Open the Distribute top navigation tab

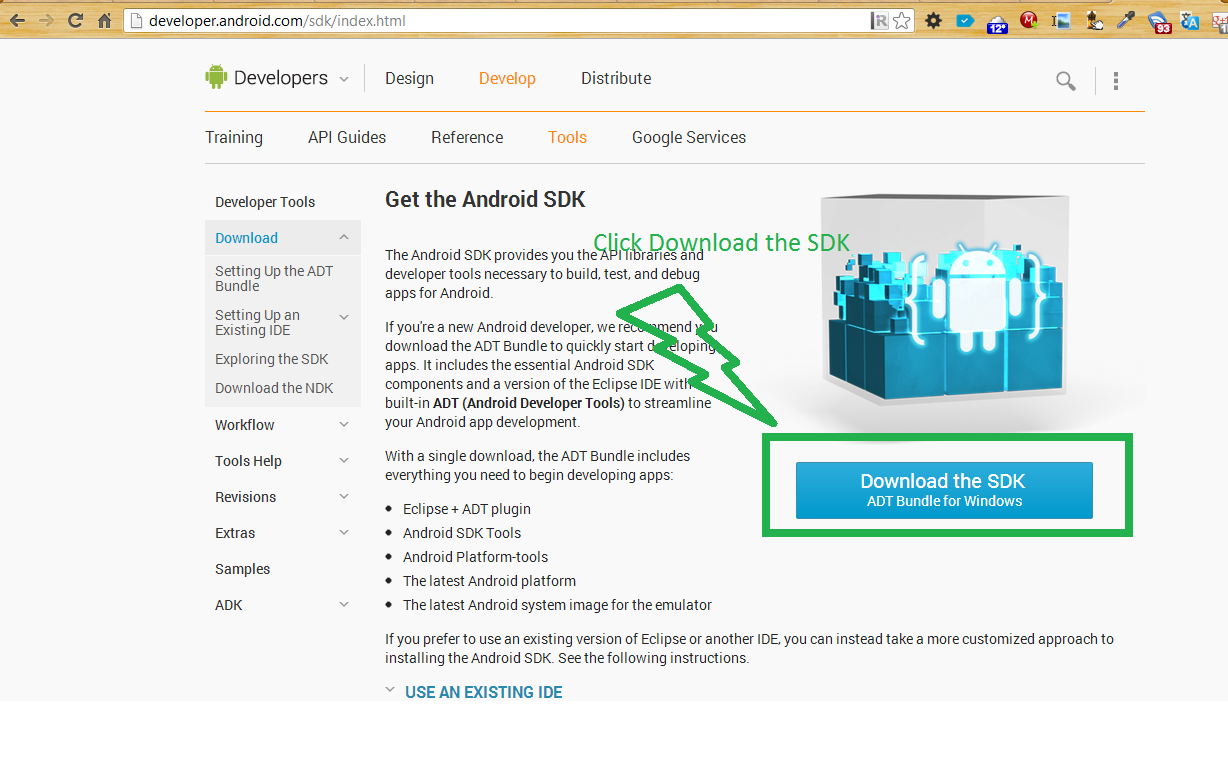tap(616, 78)
